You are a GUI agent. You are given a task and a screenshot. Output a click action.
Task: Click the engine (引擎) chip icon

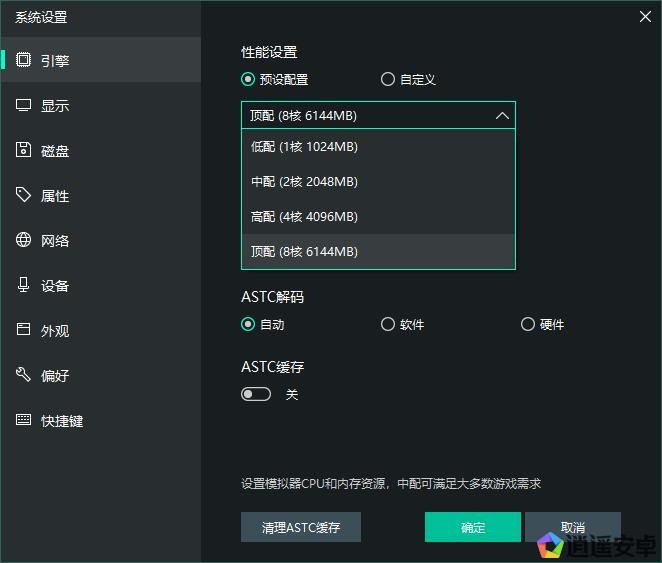coord(23,60)
